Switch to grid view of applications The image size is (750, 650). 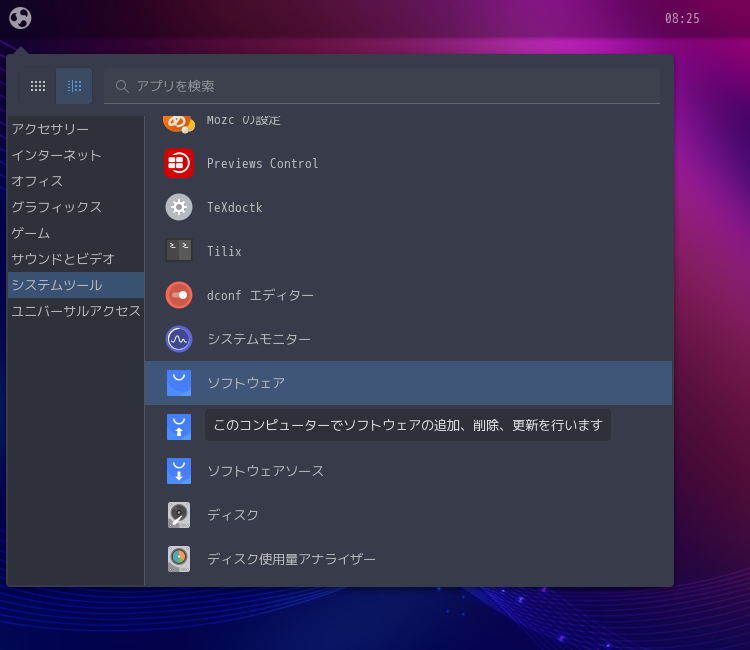38,86
